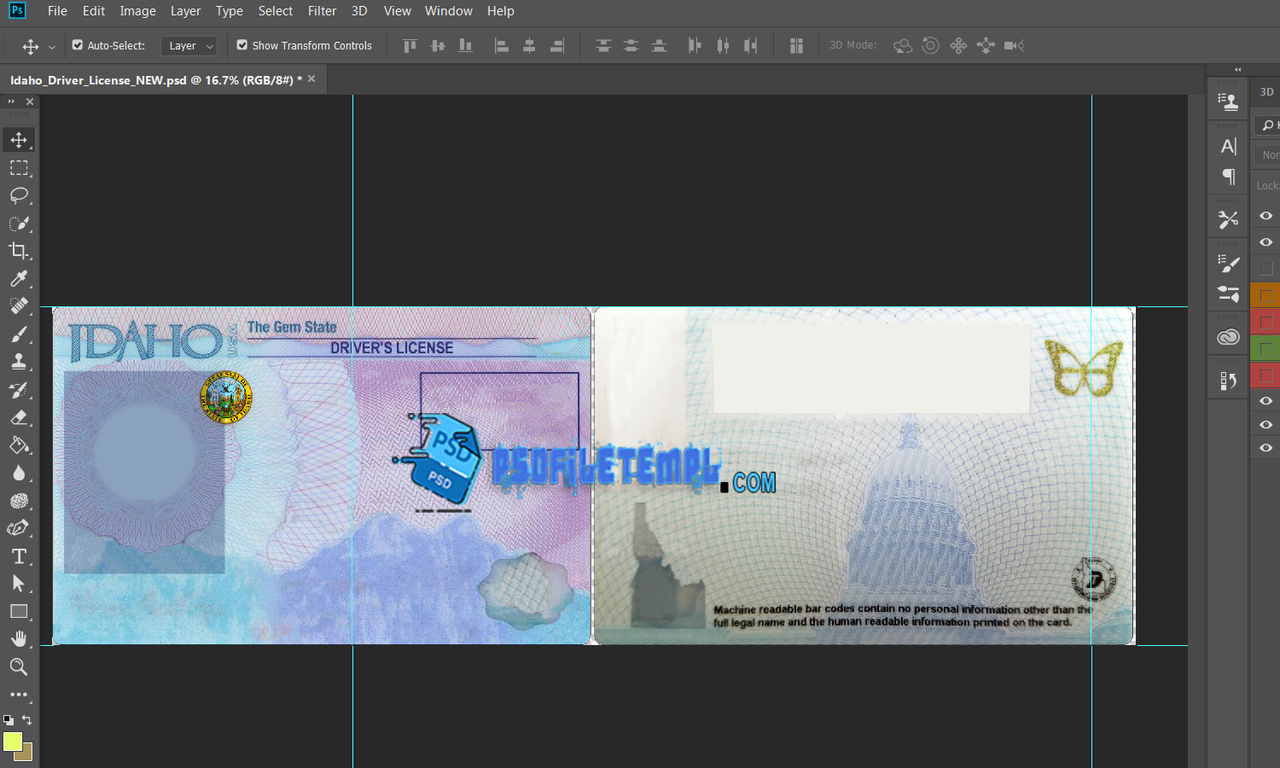Select the Path Selection tool
Image resolution: width=1280 pixels, height=768 pixels.
pyautogui.click(x=19, y=583)
